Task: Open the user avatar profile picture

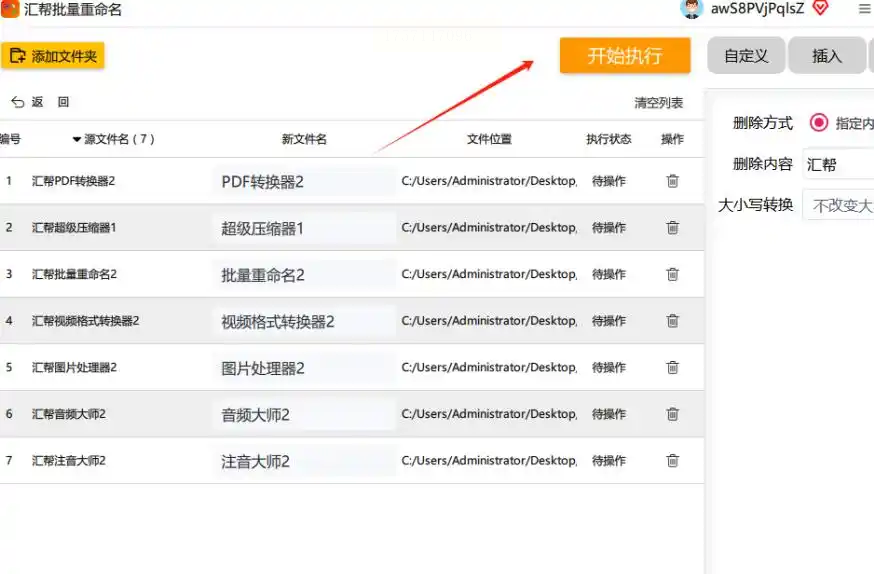Action: pos(692,8)
